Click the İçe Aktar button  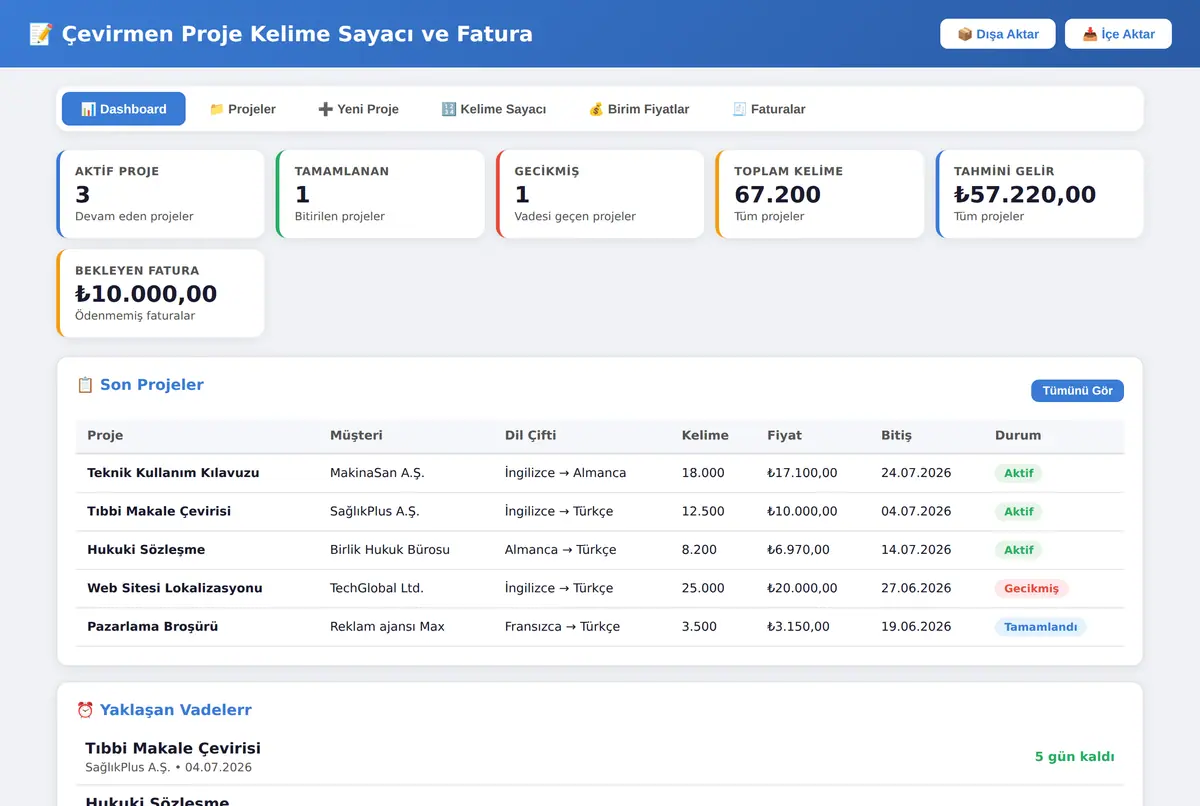1118,34
